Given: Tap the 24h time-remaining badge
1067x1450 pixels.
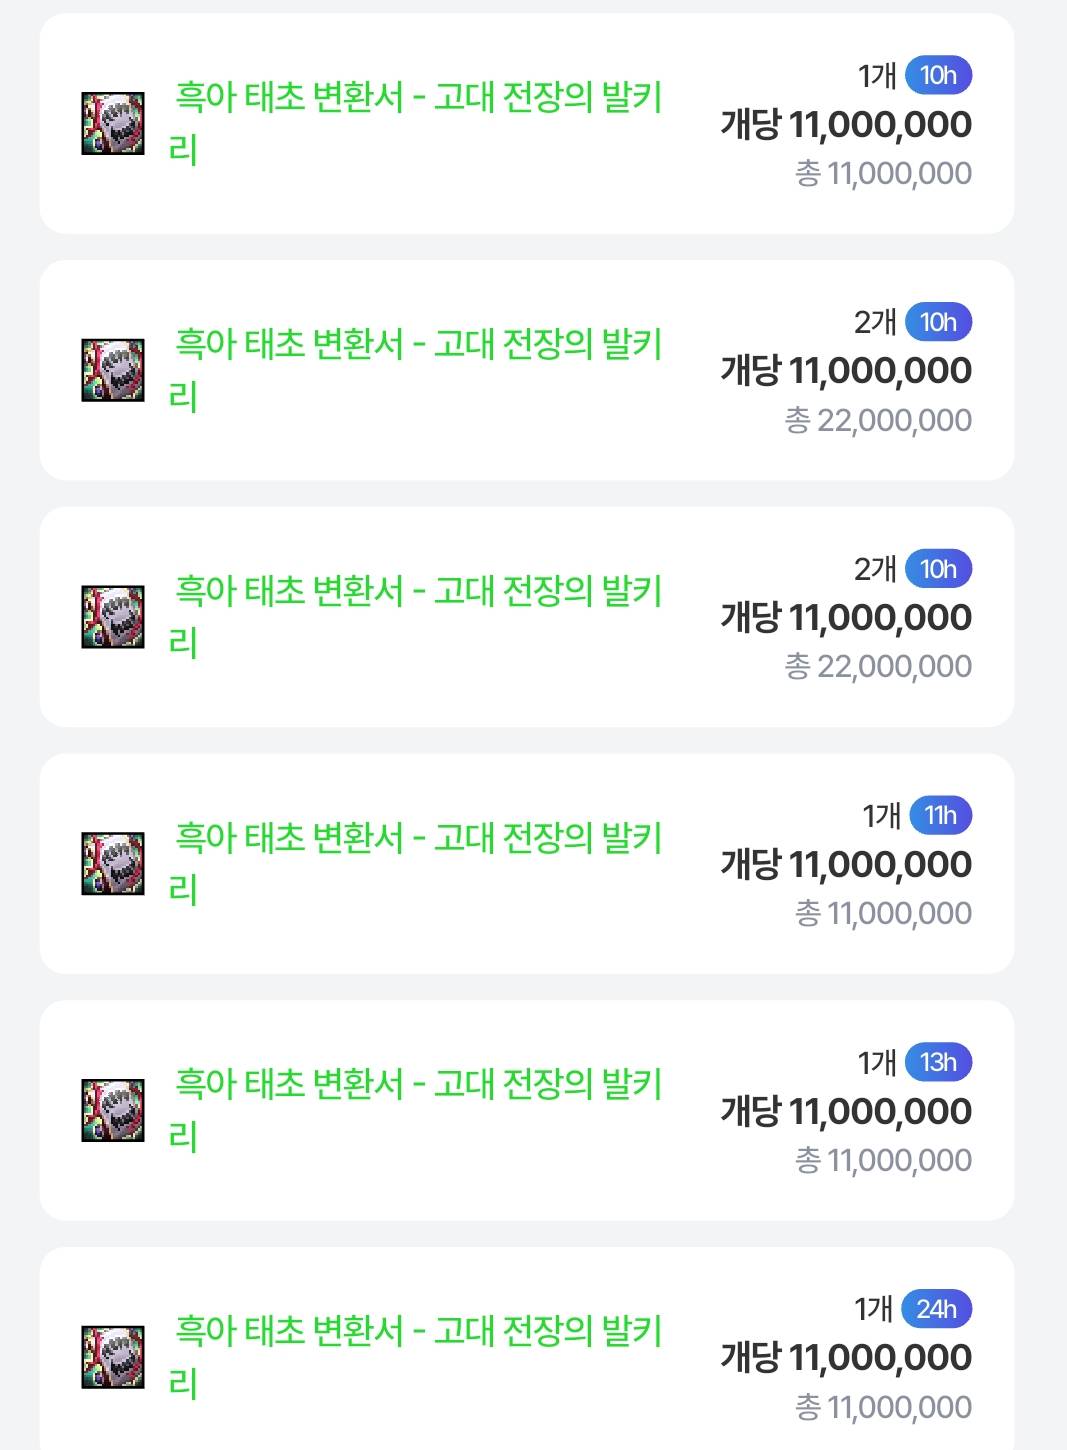Looking at the screenshot, I should 936,1309.
